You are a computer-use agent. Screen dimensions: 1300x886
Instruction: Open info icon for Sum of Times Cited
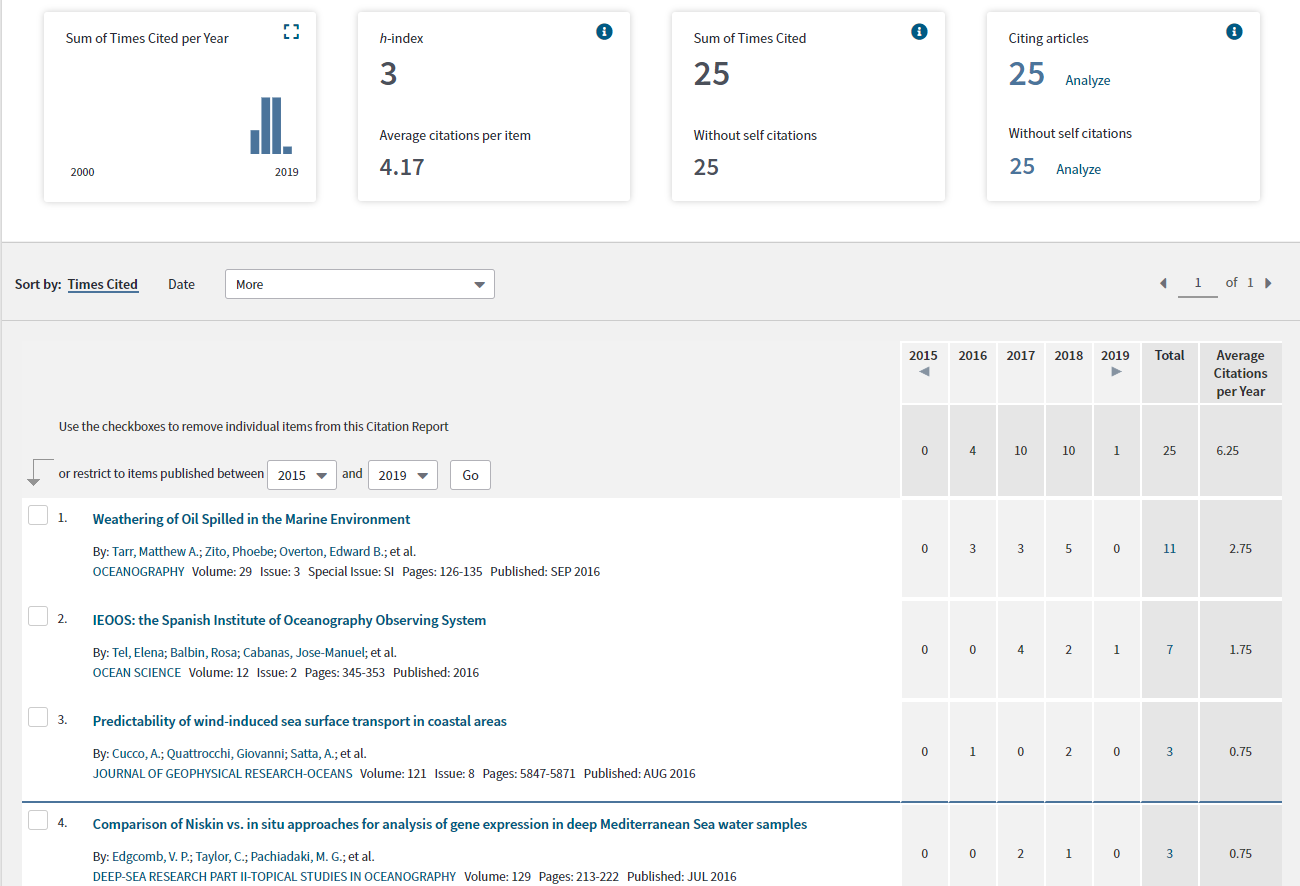919,32
